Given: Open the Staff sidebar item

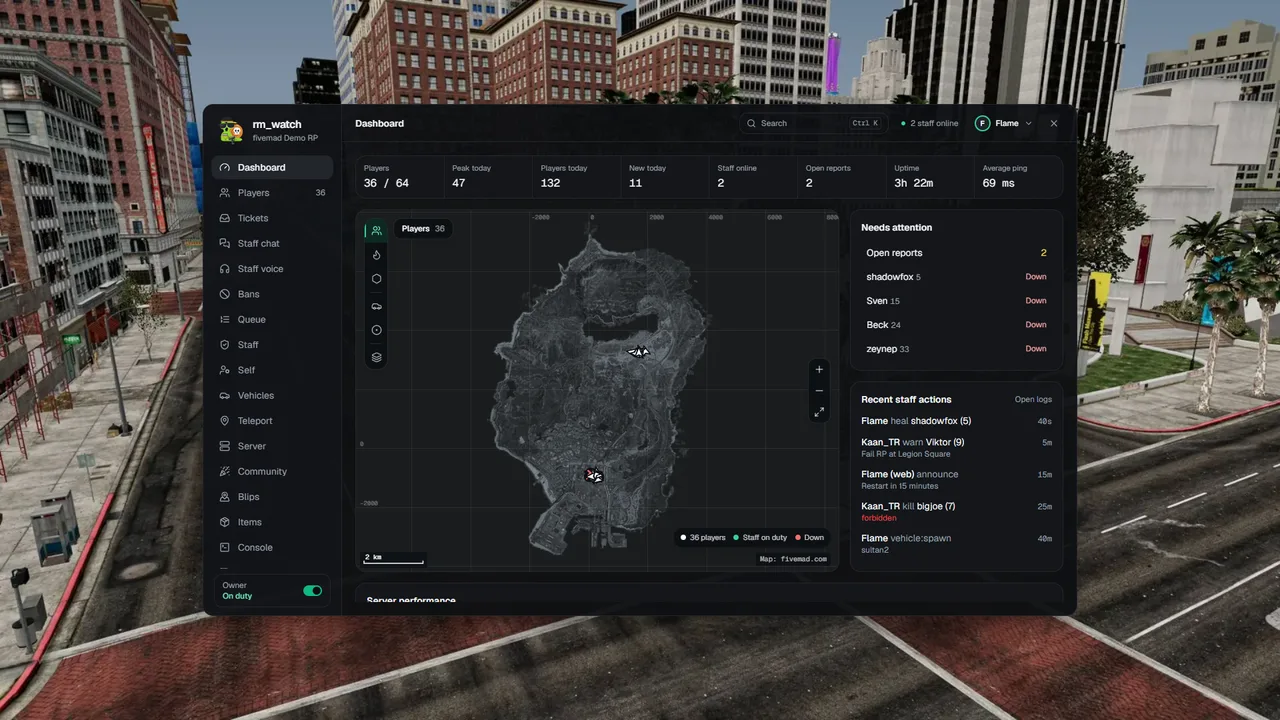Looking at the screenshot, I should point(273,345).
